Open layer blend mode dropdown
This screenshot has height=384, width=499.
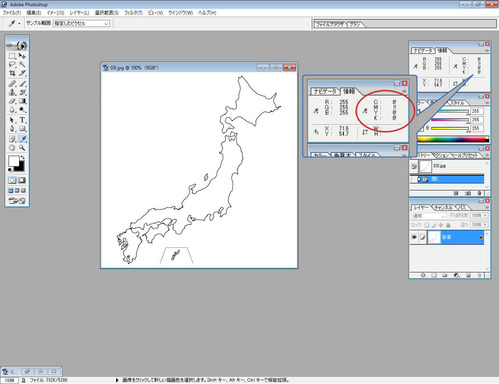point(429,216)
